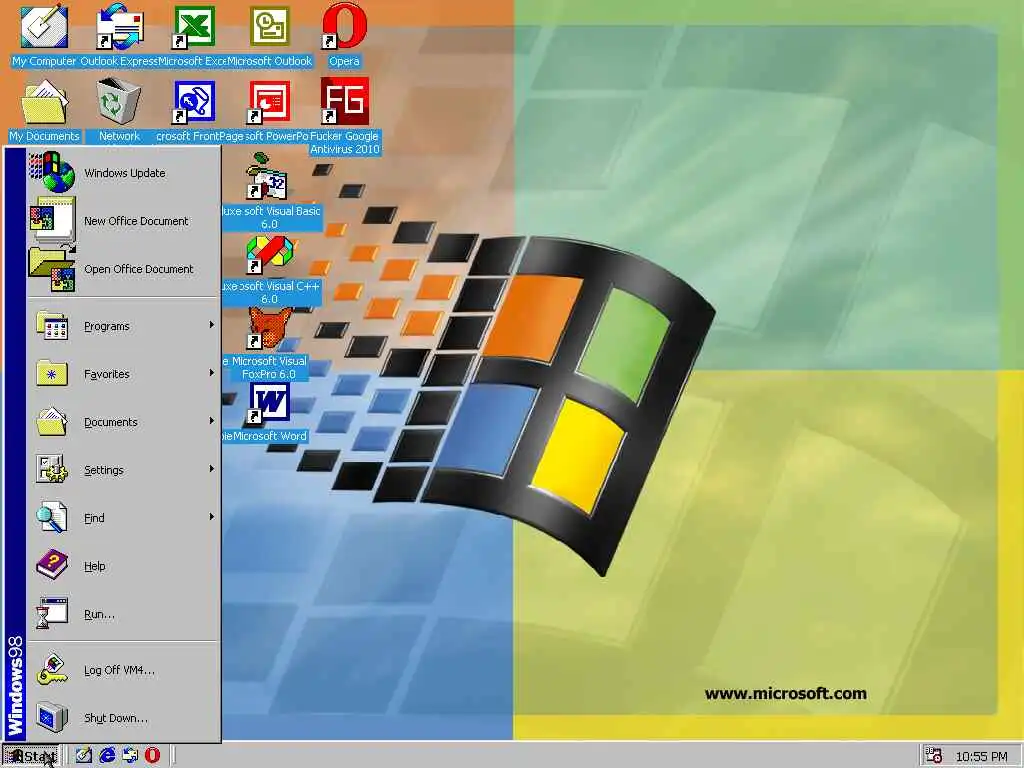
Task: Choose Run... from the Start menu
Action: 123,614
